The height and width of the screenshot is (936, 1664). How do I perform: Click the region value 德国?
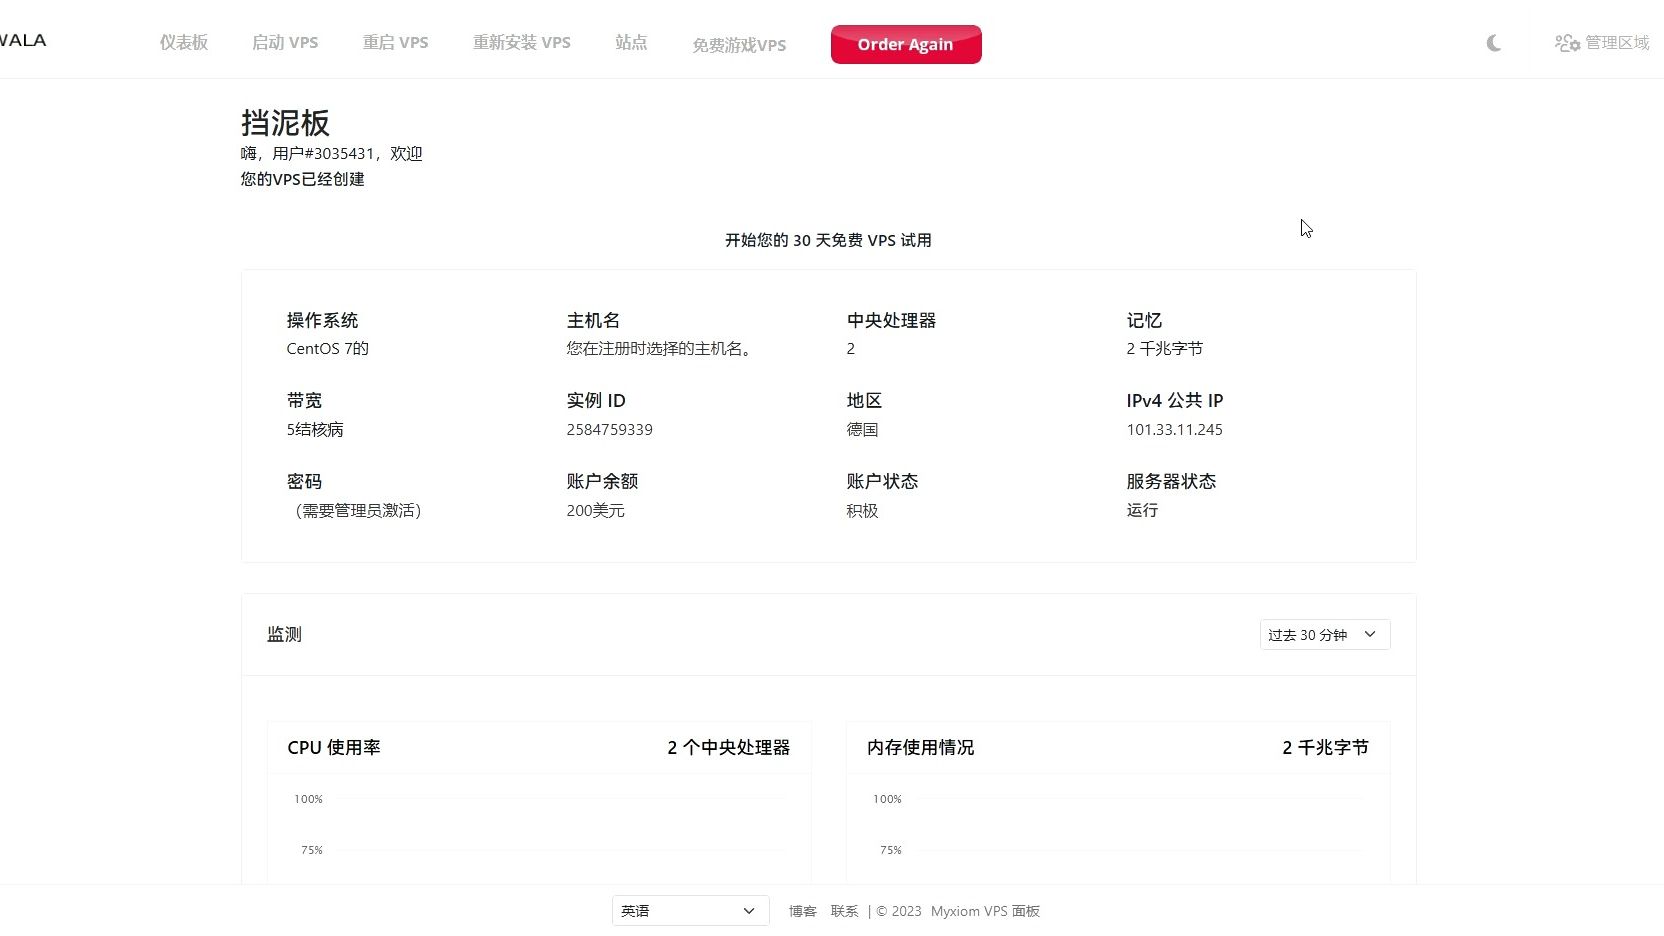pyautogui.click(x=862, y=429)
